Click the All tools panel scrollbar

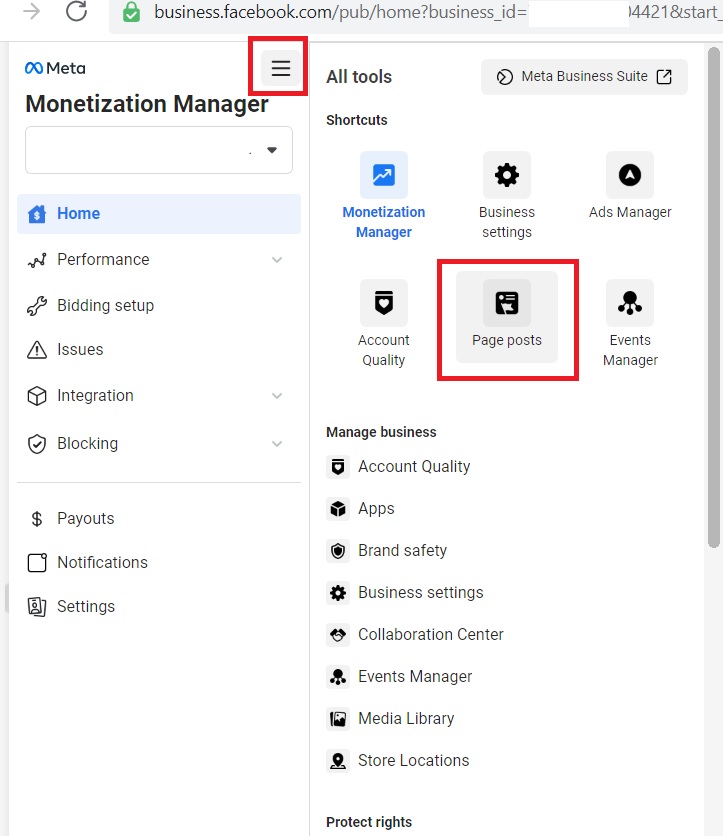tap(714, 298)
